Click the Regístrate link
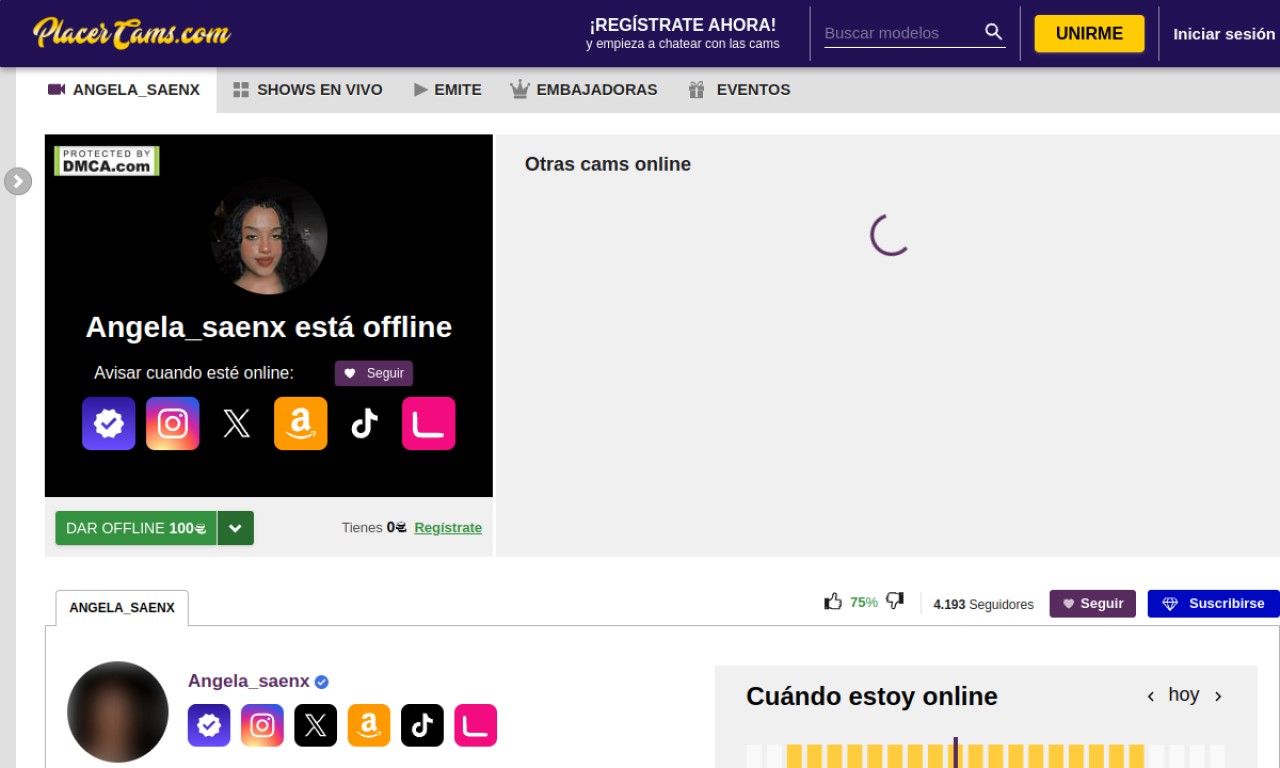 [448, 528]
